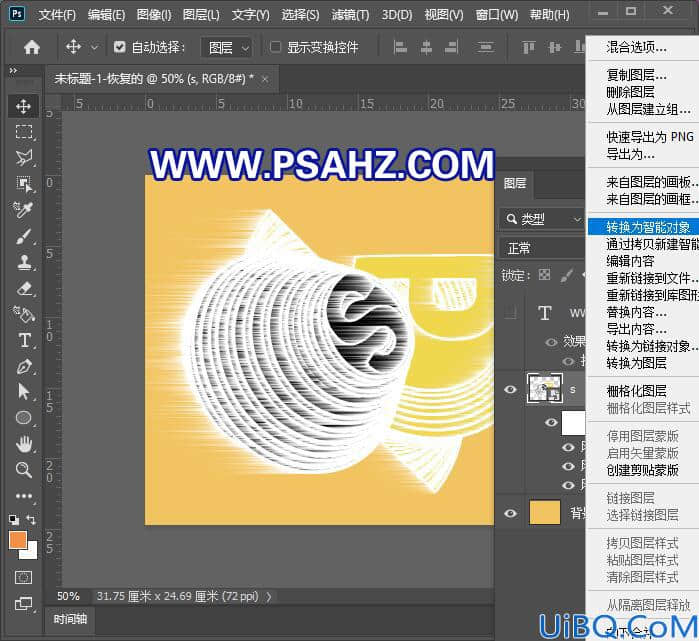The width and height of the screenshot is (699, 641).
Task: Switch to the 图层 panel tab
Action: (x=515, y=183)
